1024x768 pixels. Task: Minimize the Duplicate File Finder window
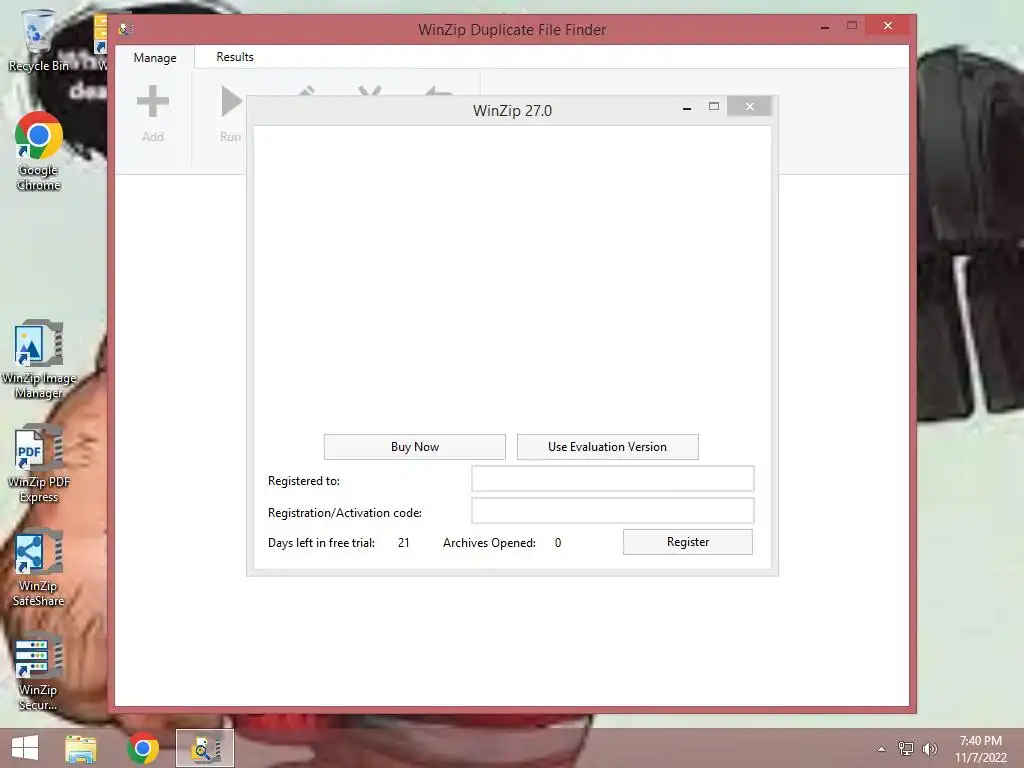825,27
